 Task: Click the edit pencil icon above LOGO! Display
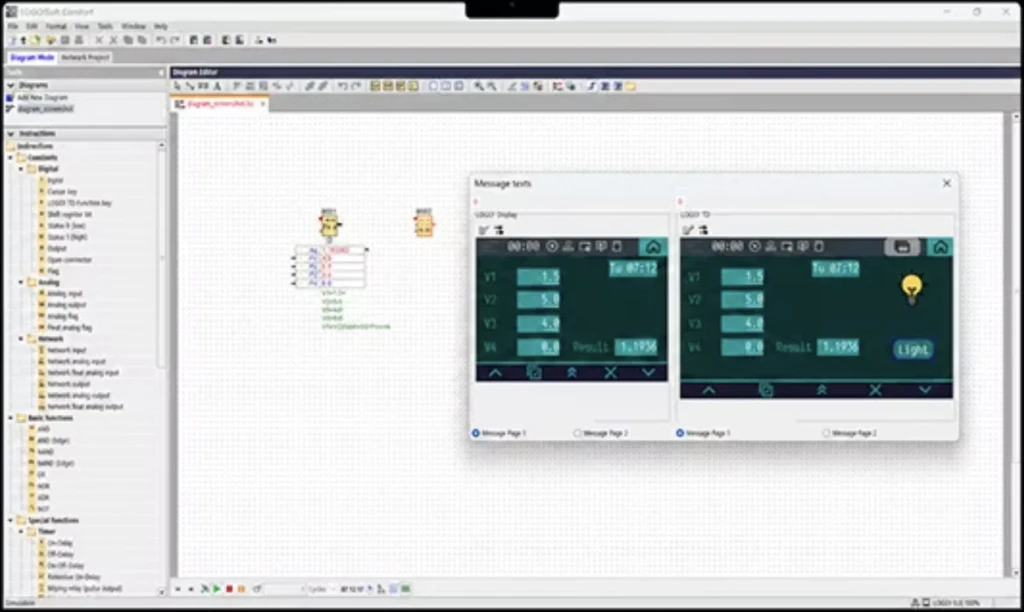(484, 230)
